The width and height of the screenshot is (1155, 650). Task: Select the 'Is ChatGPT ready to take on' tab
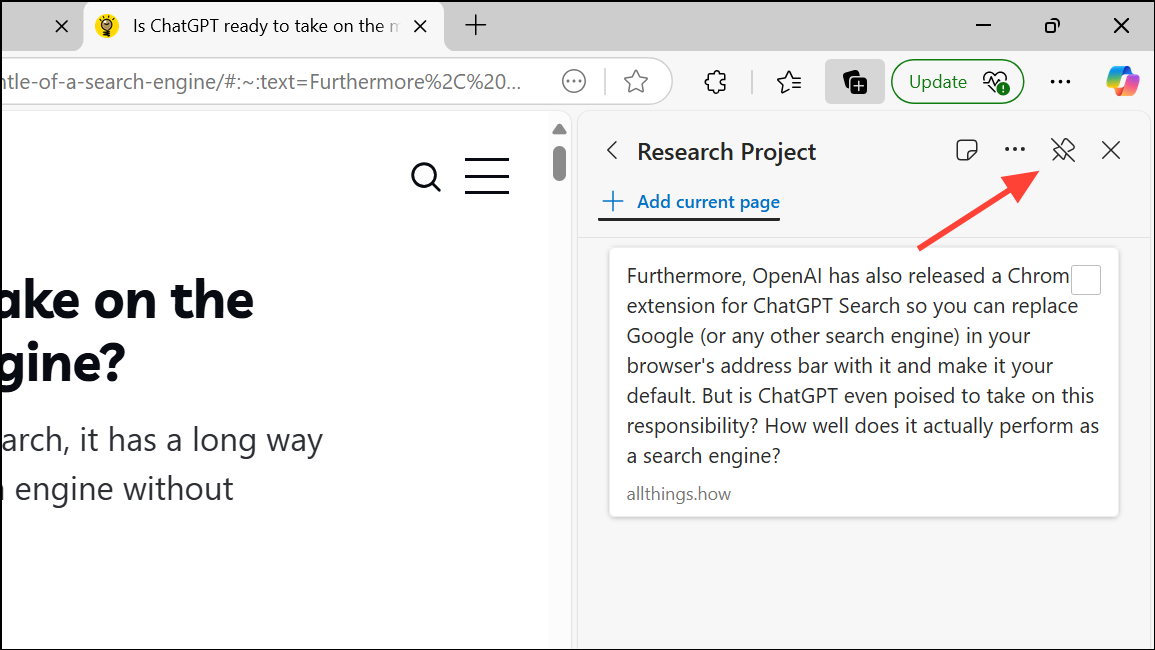(265, 27)
